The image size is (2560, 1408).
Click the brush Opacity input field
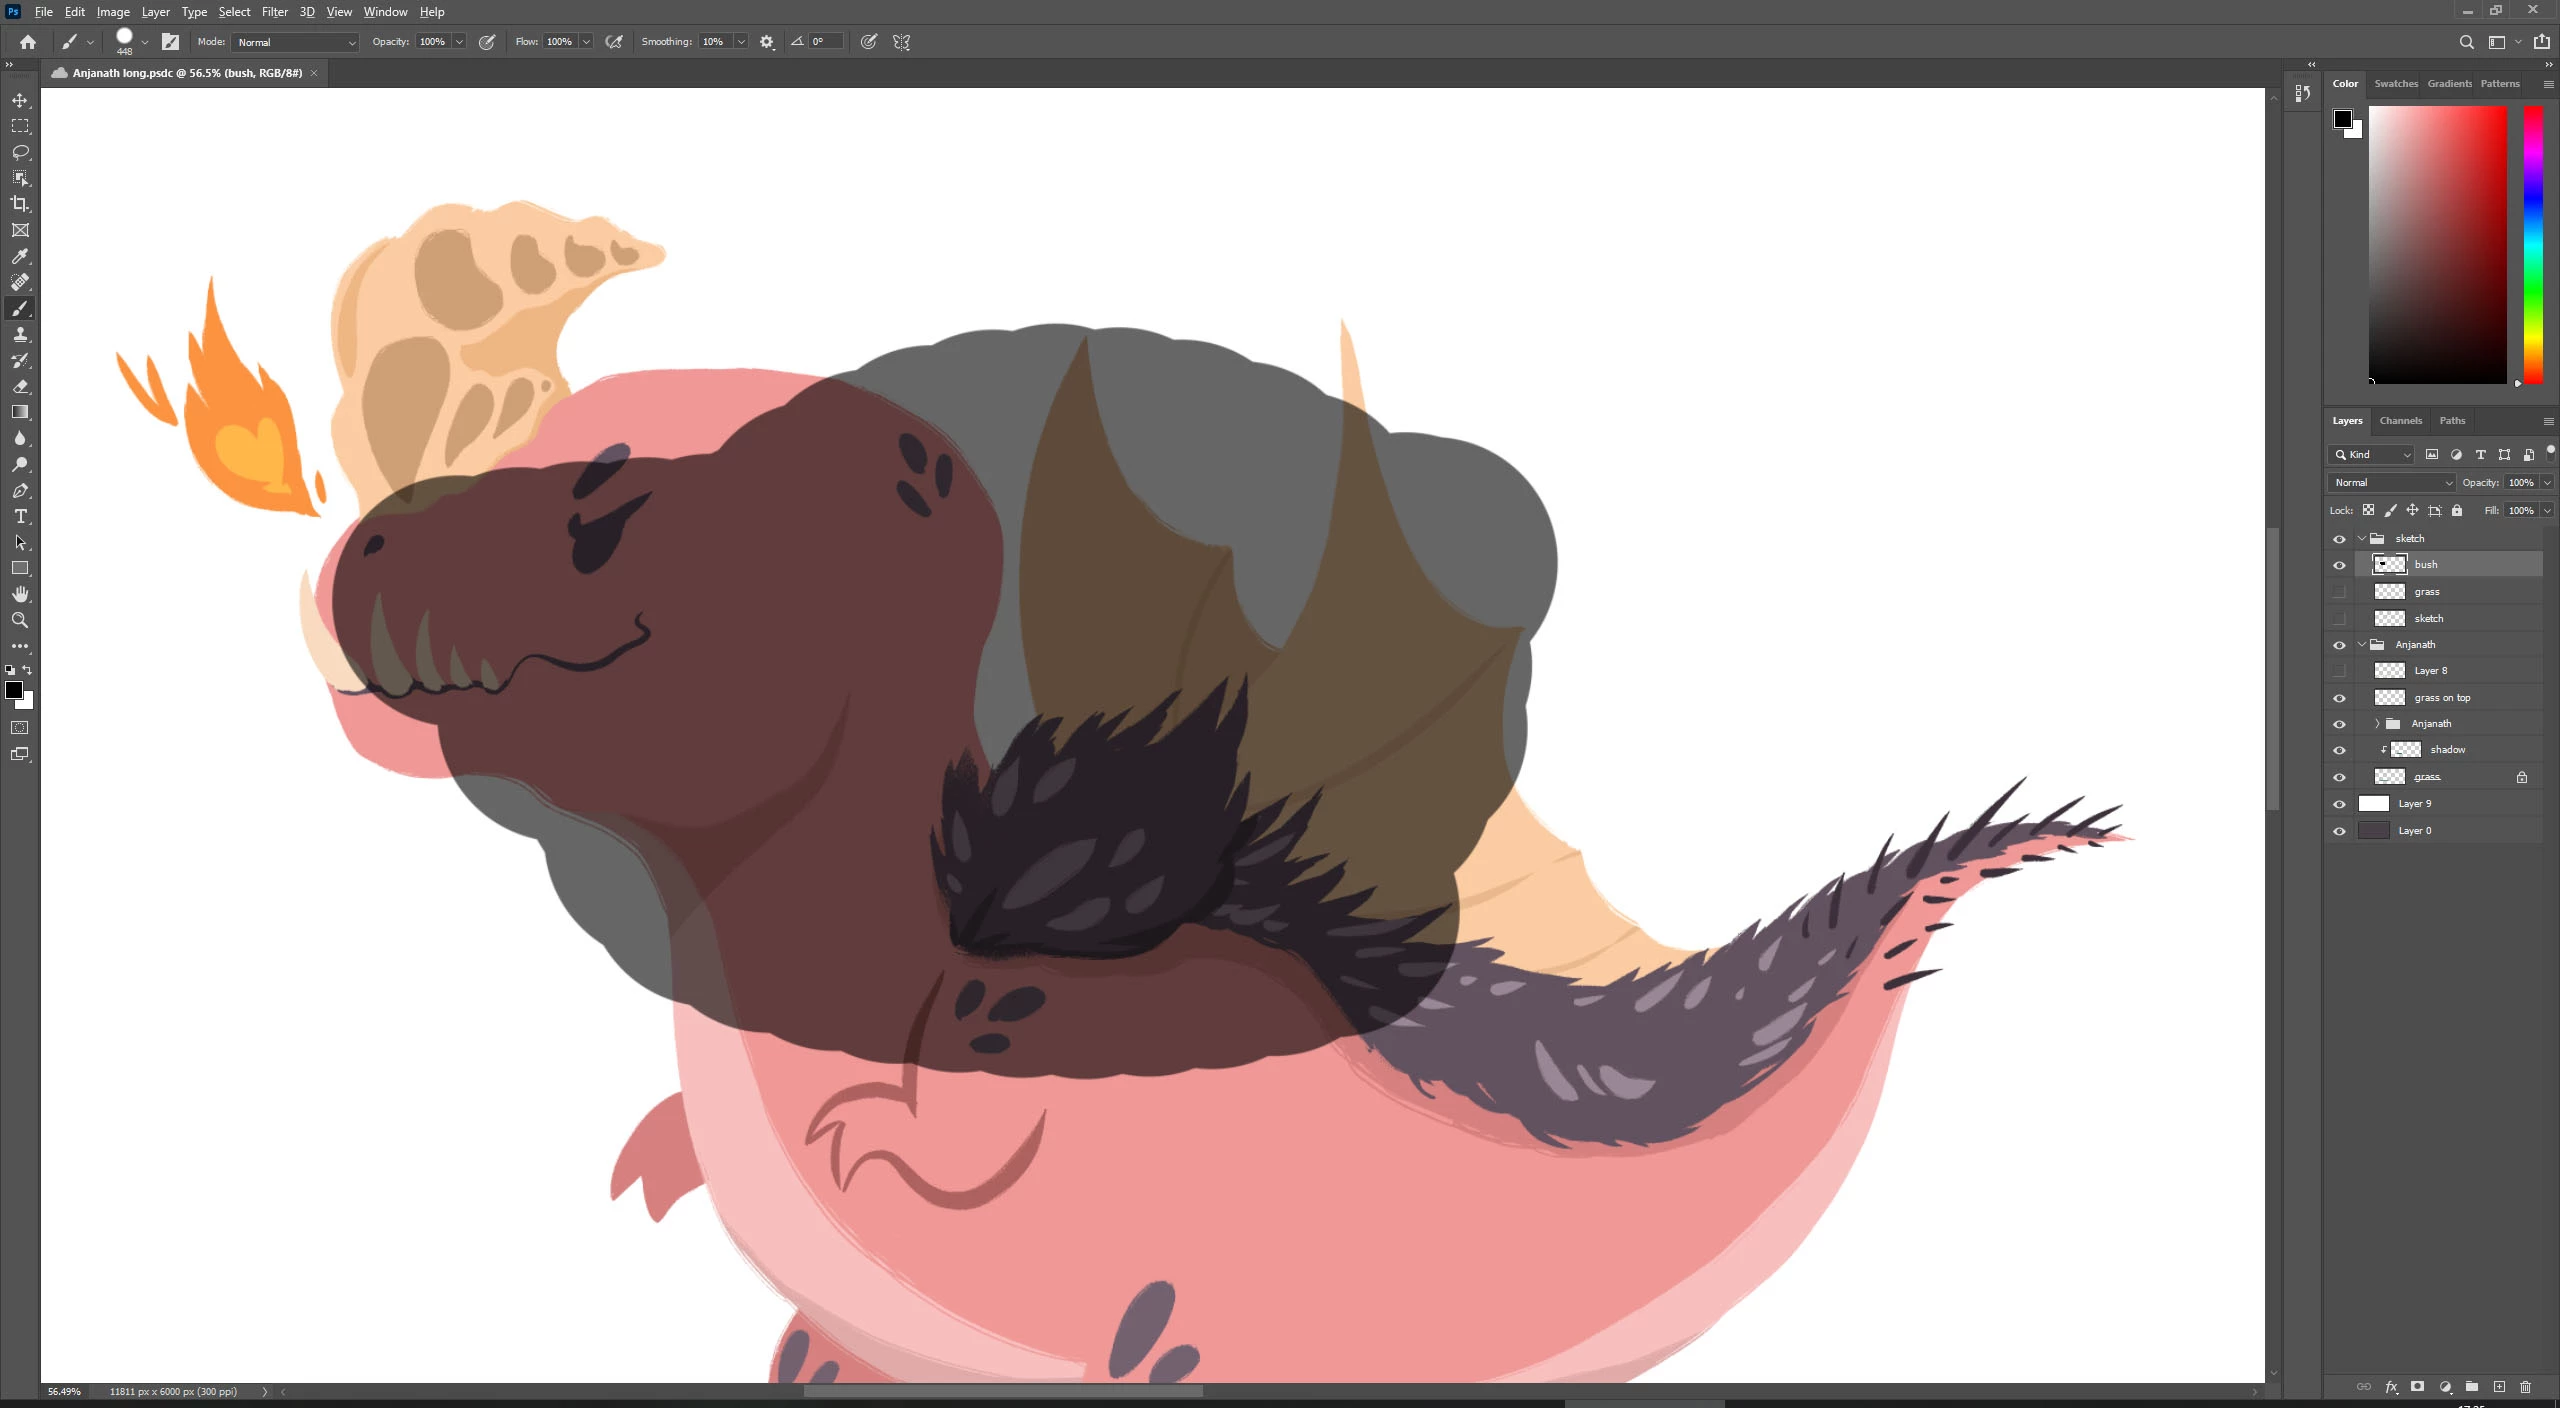tap(433, 42)
